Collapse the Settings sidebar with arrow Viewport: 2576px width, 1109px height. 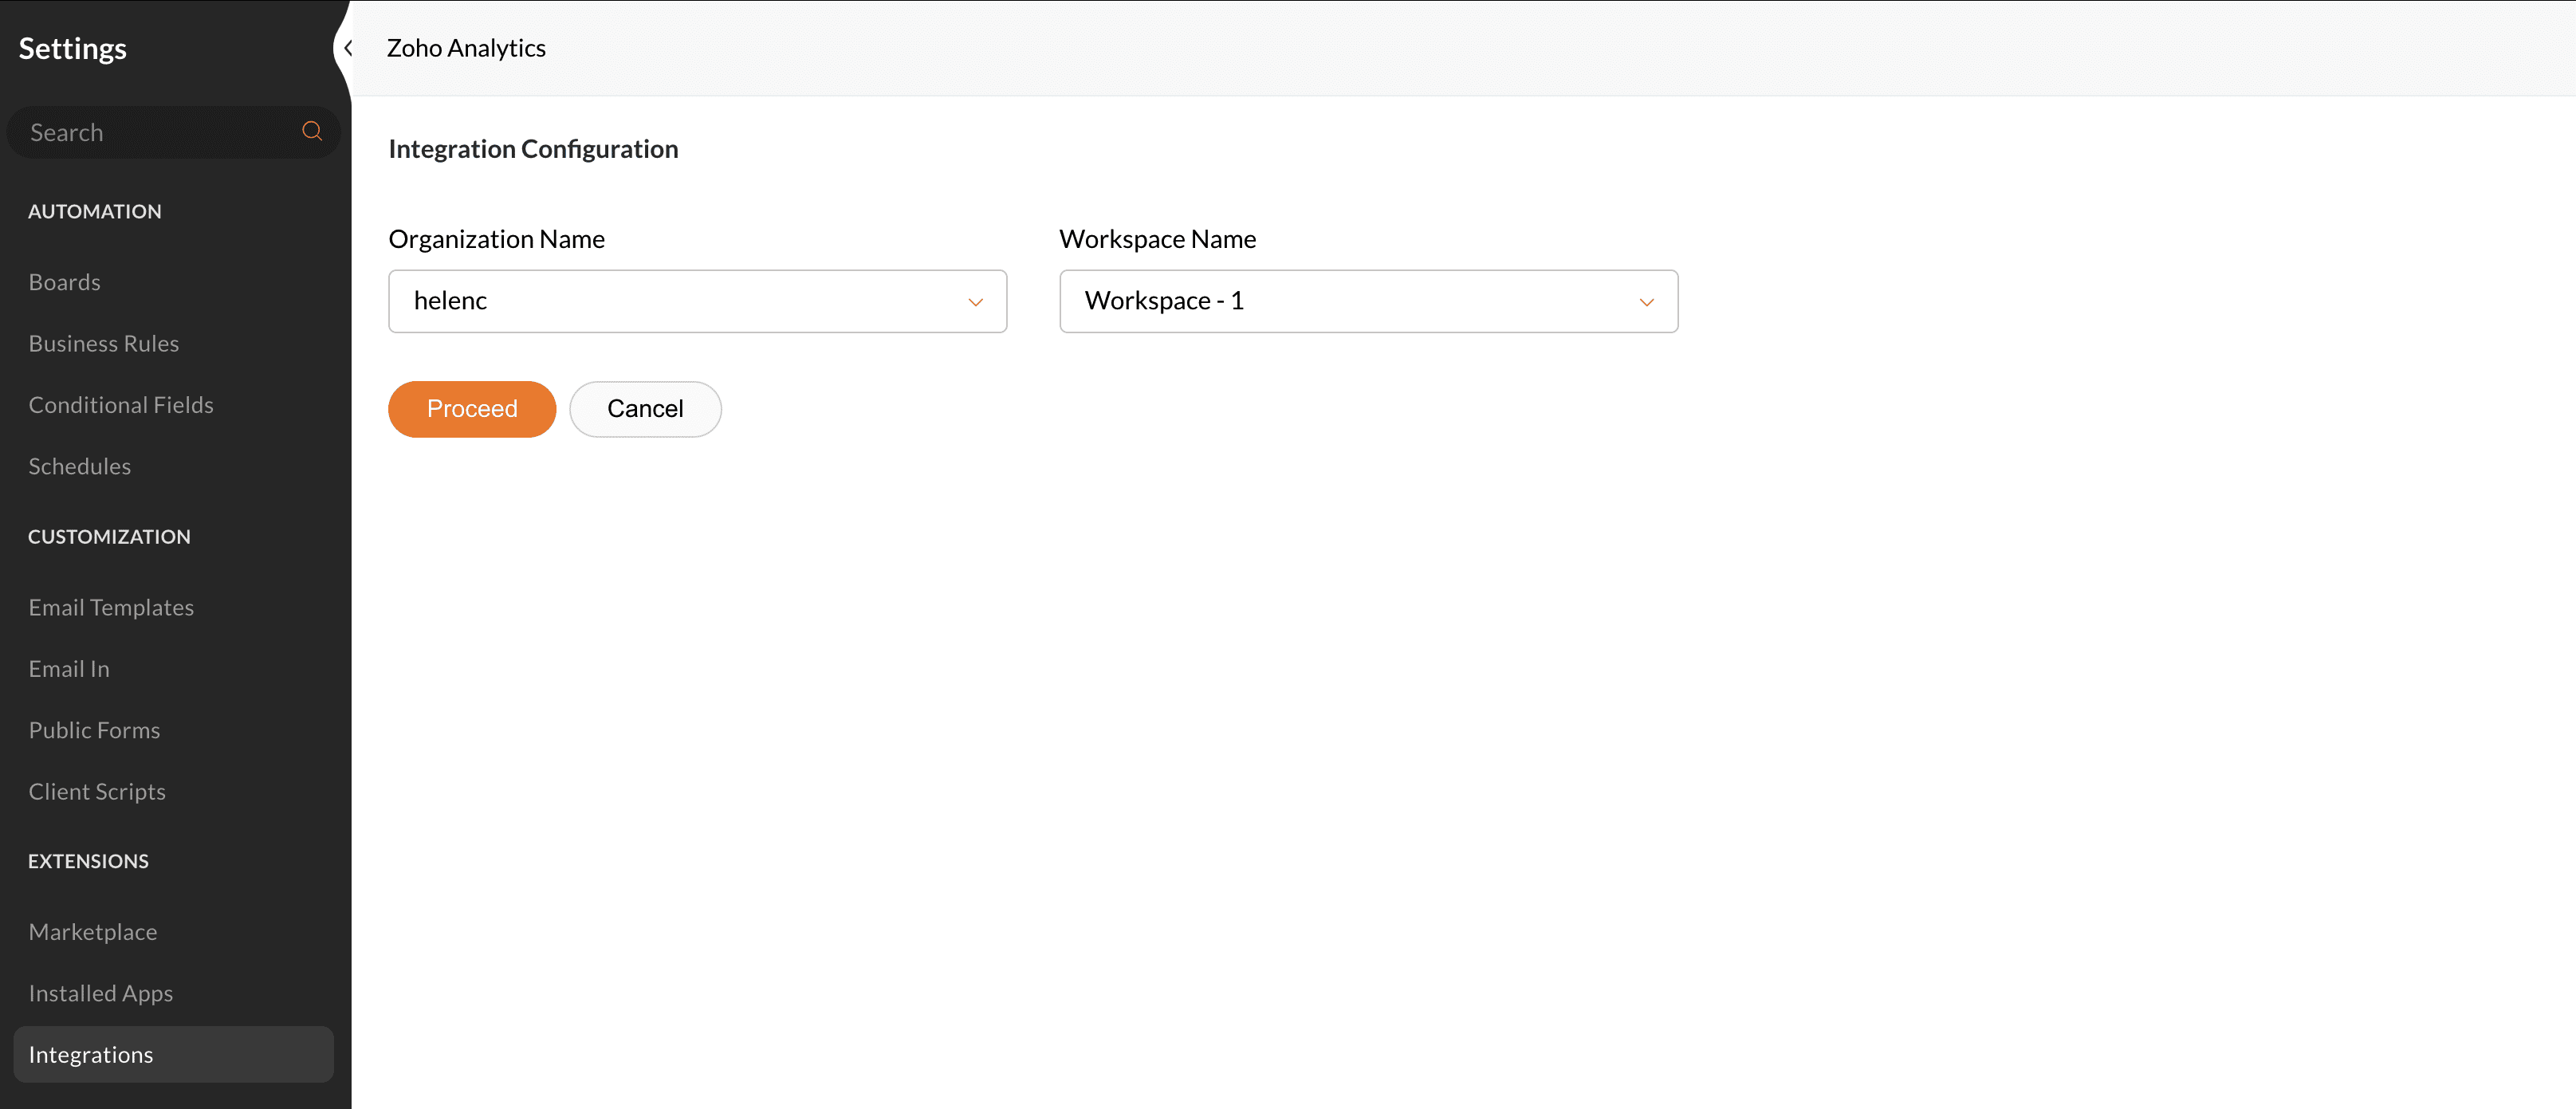click(x=347, y=48)
